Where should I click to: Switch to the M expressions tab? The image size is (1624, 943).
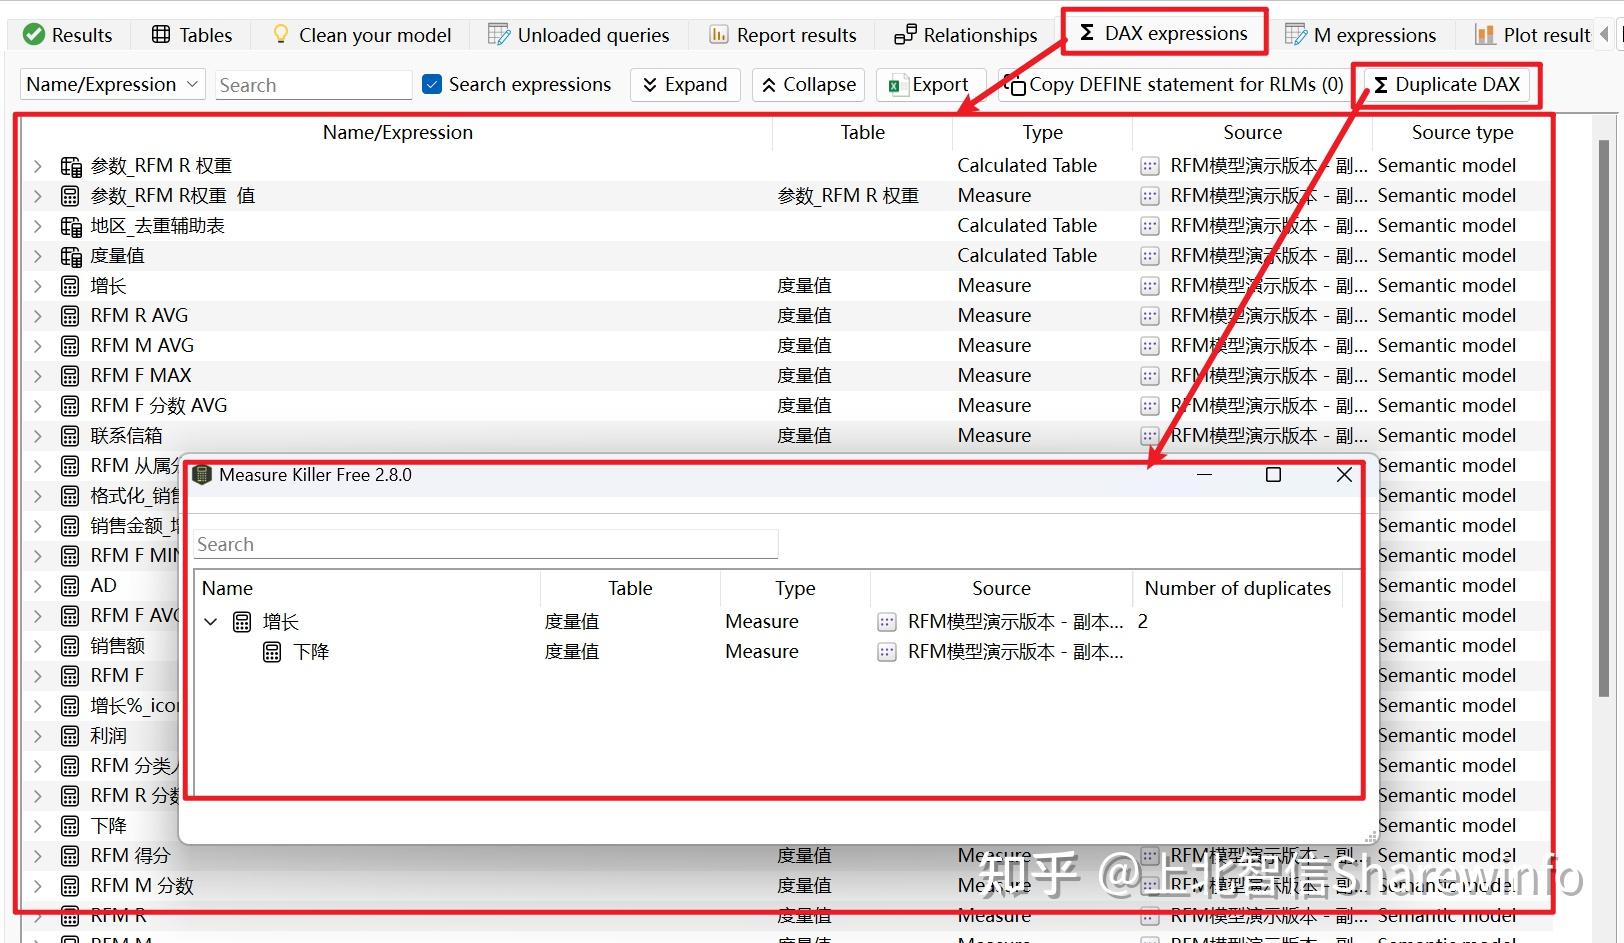point(1362,34)
